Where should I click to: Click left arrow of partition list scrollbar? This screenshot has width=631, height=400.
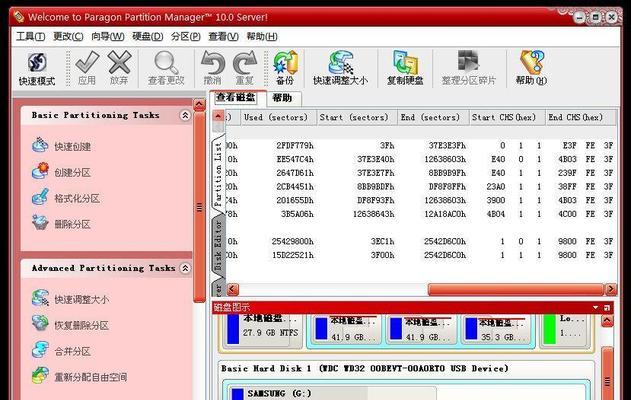[233, 289]
